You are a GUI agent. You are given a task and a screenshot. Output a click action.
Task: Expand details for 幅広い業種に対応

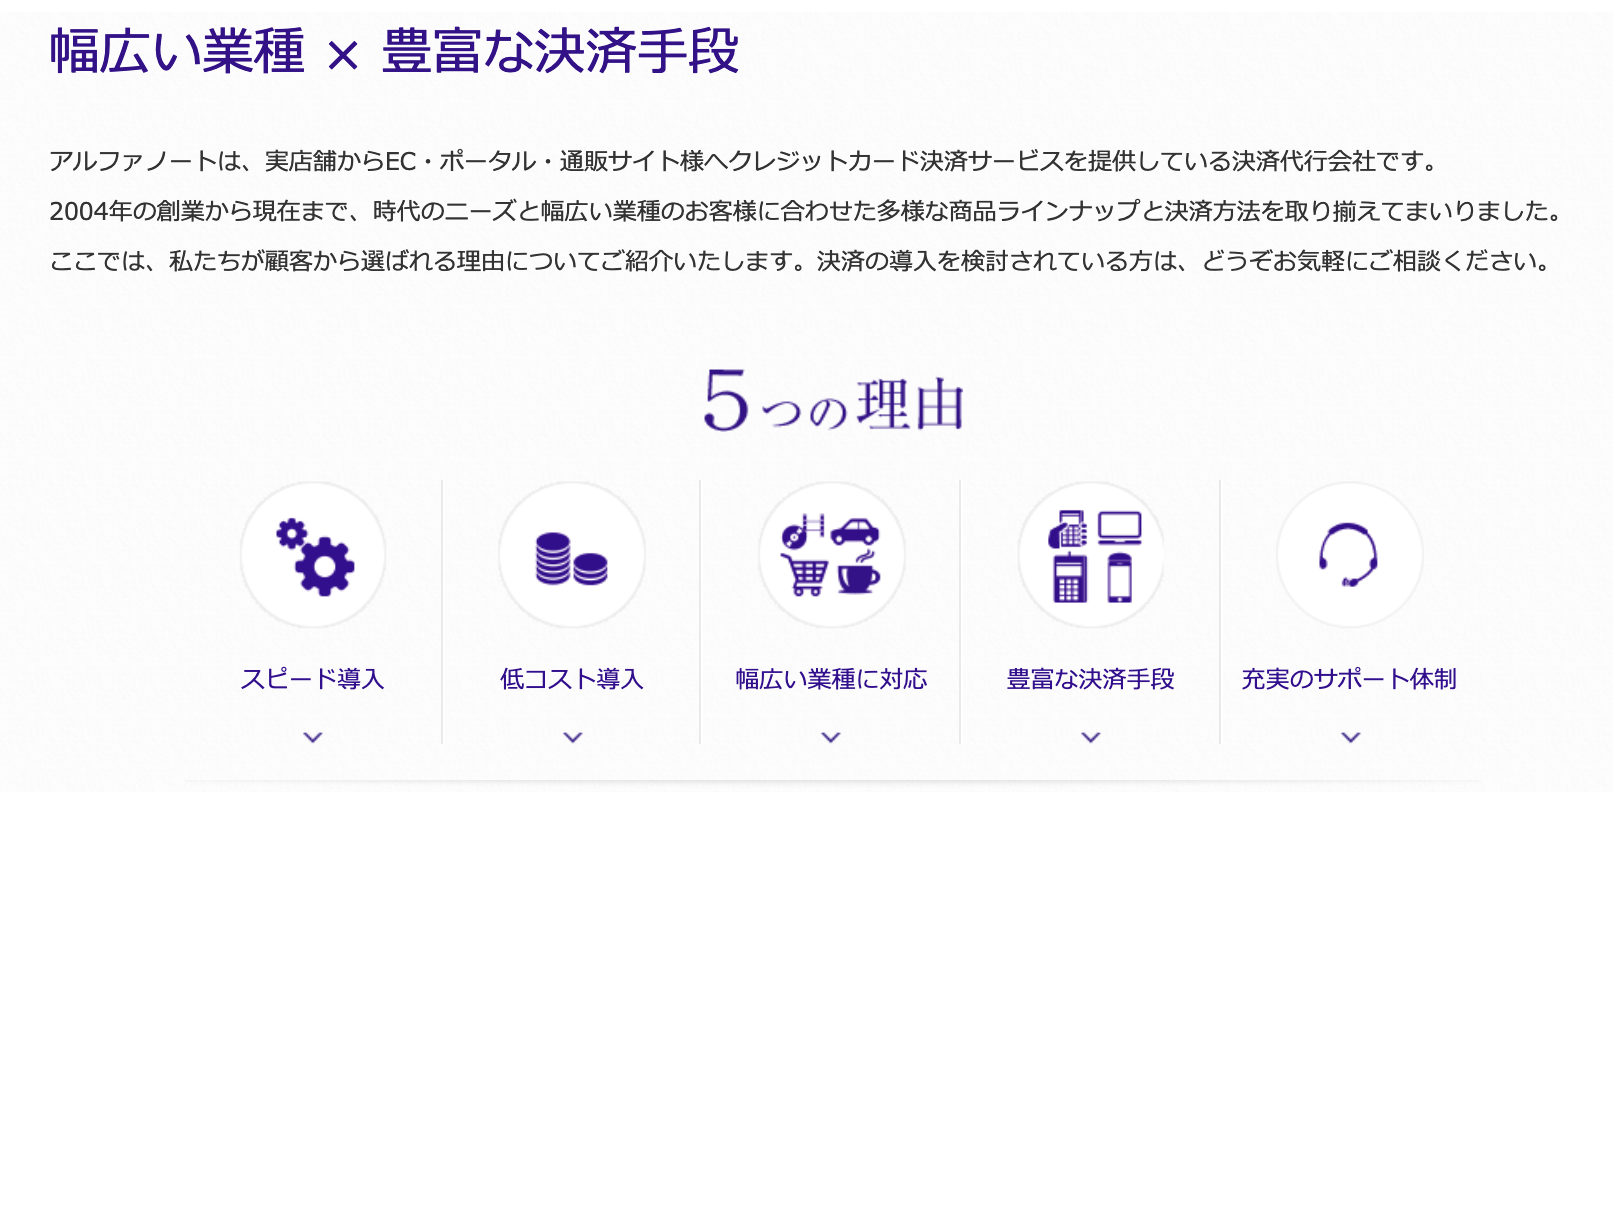tap(831, 737)
